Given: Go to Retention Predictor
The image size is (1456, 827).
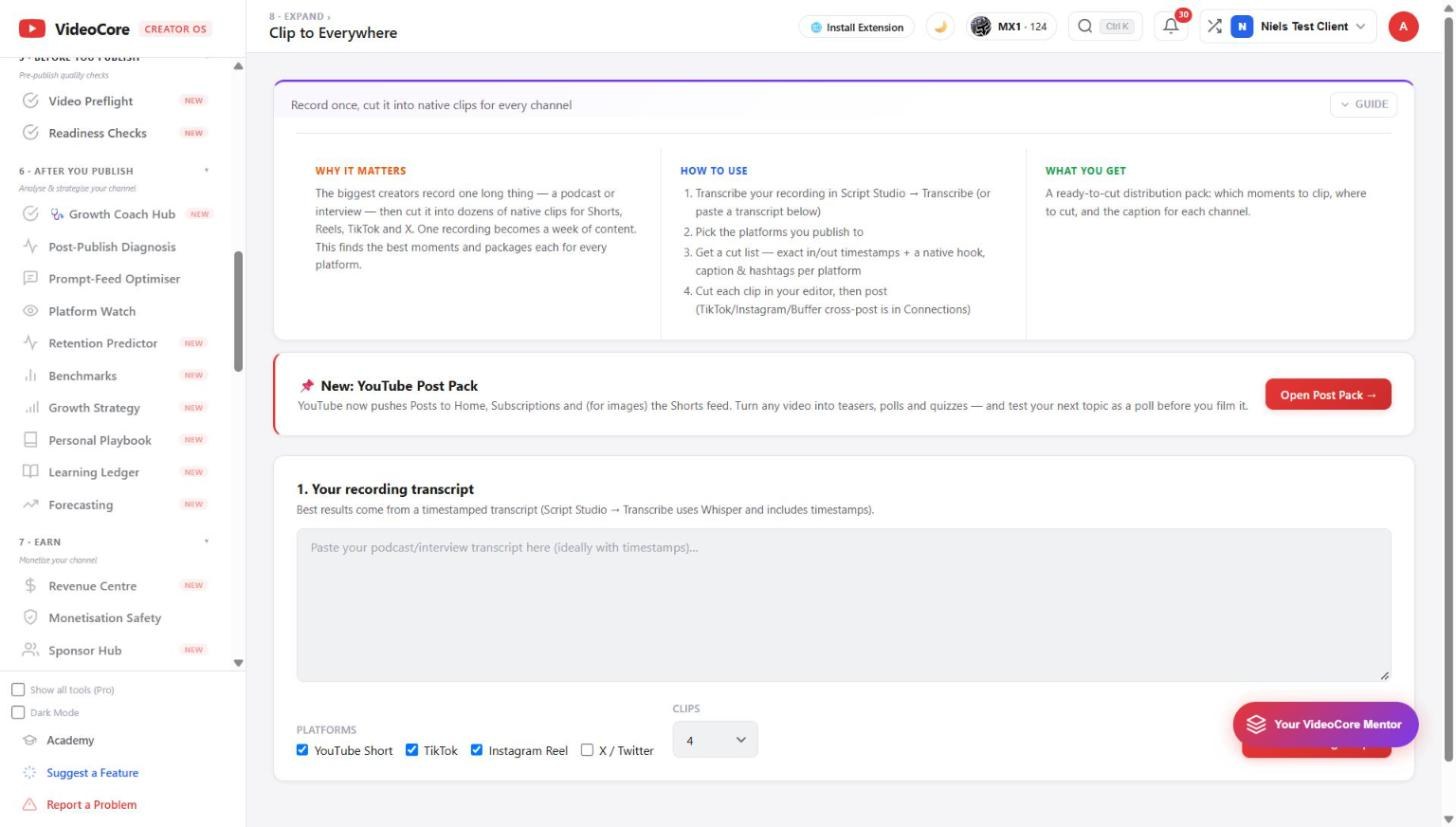Looking at the screenshot, I should 118,343.
